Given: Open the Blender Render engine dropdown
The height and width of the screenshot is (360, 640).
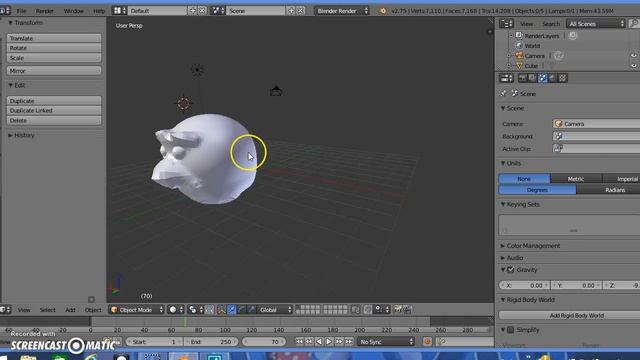Looking at the screenshot, I should pyautogui.click(x=342, y=11).
